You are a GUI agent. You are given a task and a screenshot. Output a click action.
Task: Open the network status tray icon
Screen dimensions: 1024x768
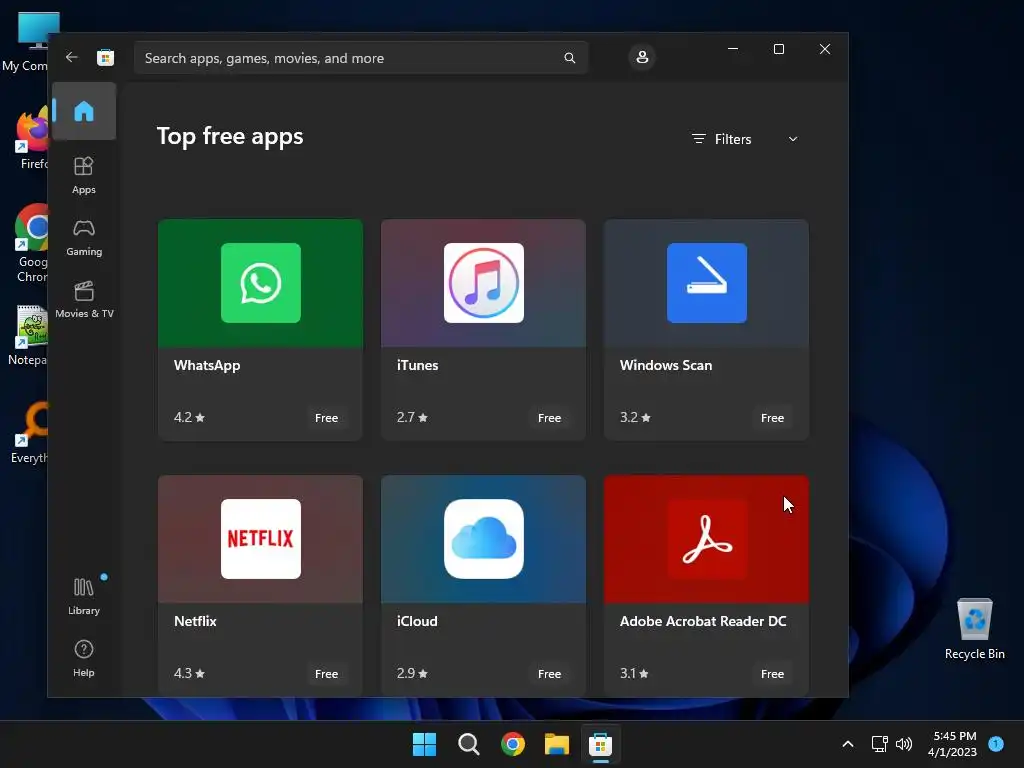tap(880, 744)
